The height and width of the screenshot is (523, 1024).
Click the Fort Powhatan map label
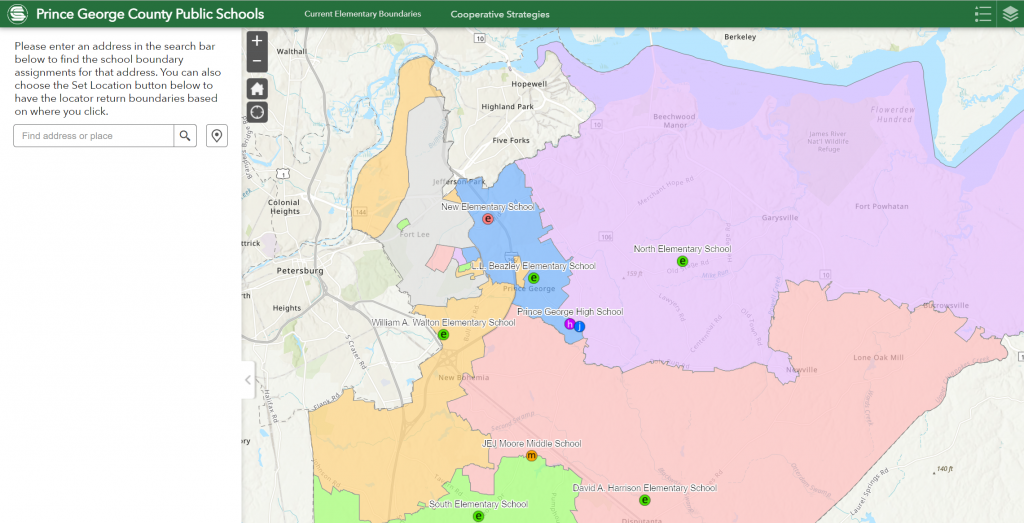click(882, 206)
